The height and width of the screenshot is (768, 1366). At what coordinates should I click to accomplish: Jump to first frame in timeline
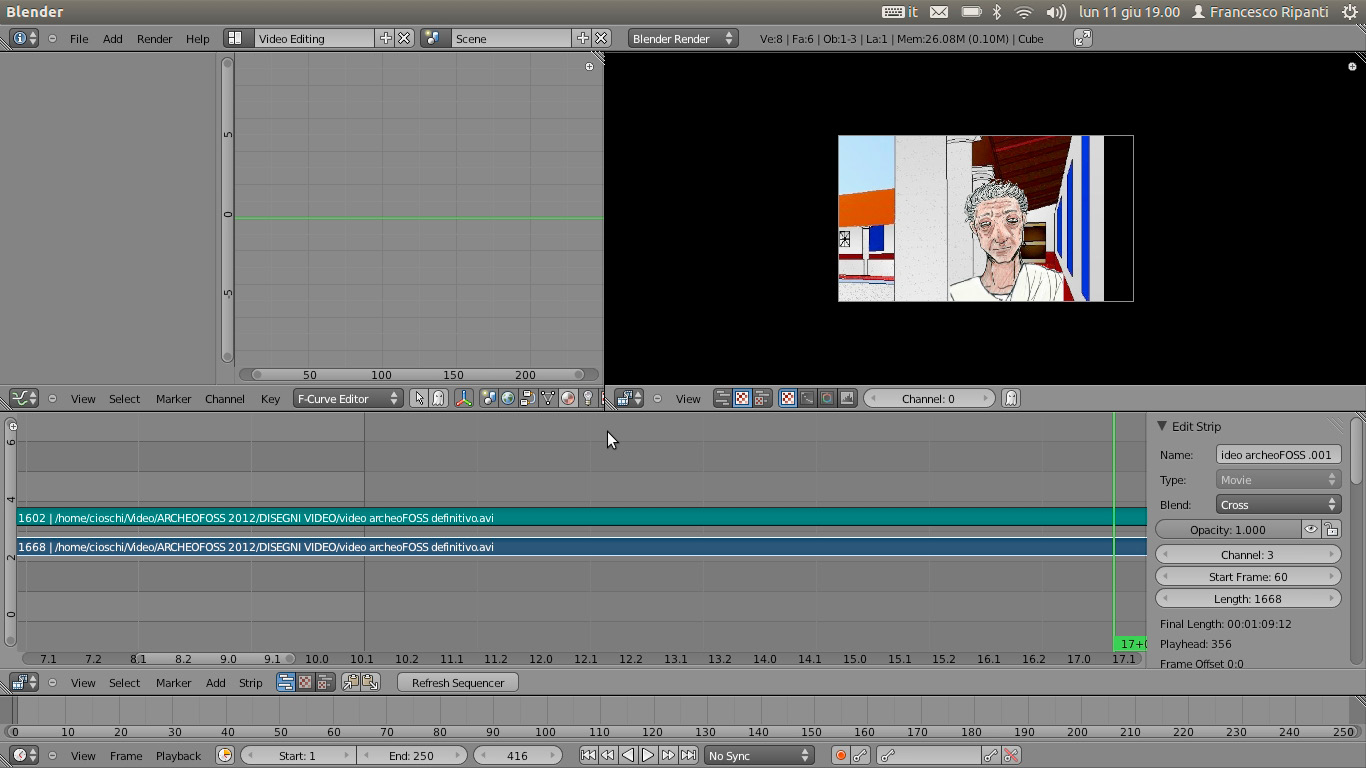tap(588, 755)
